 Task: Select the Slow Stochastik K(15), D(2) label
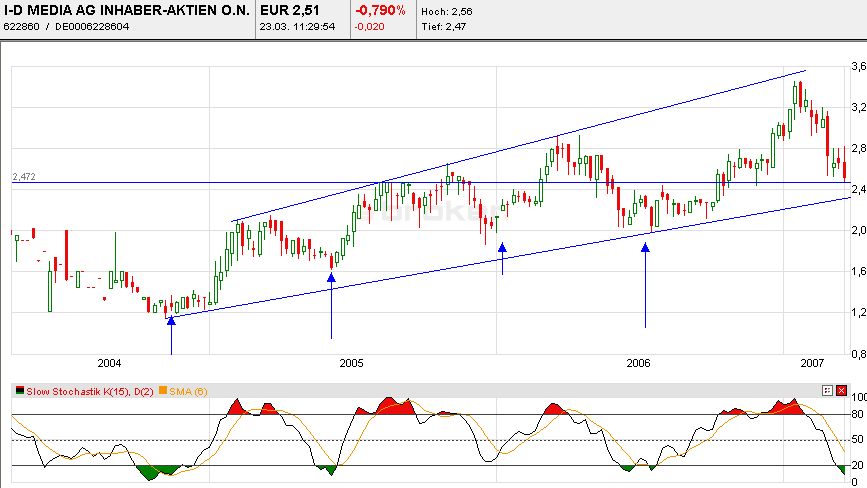(90, 391)
